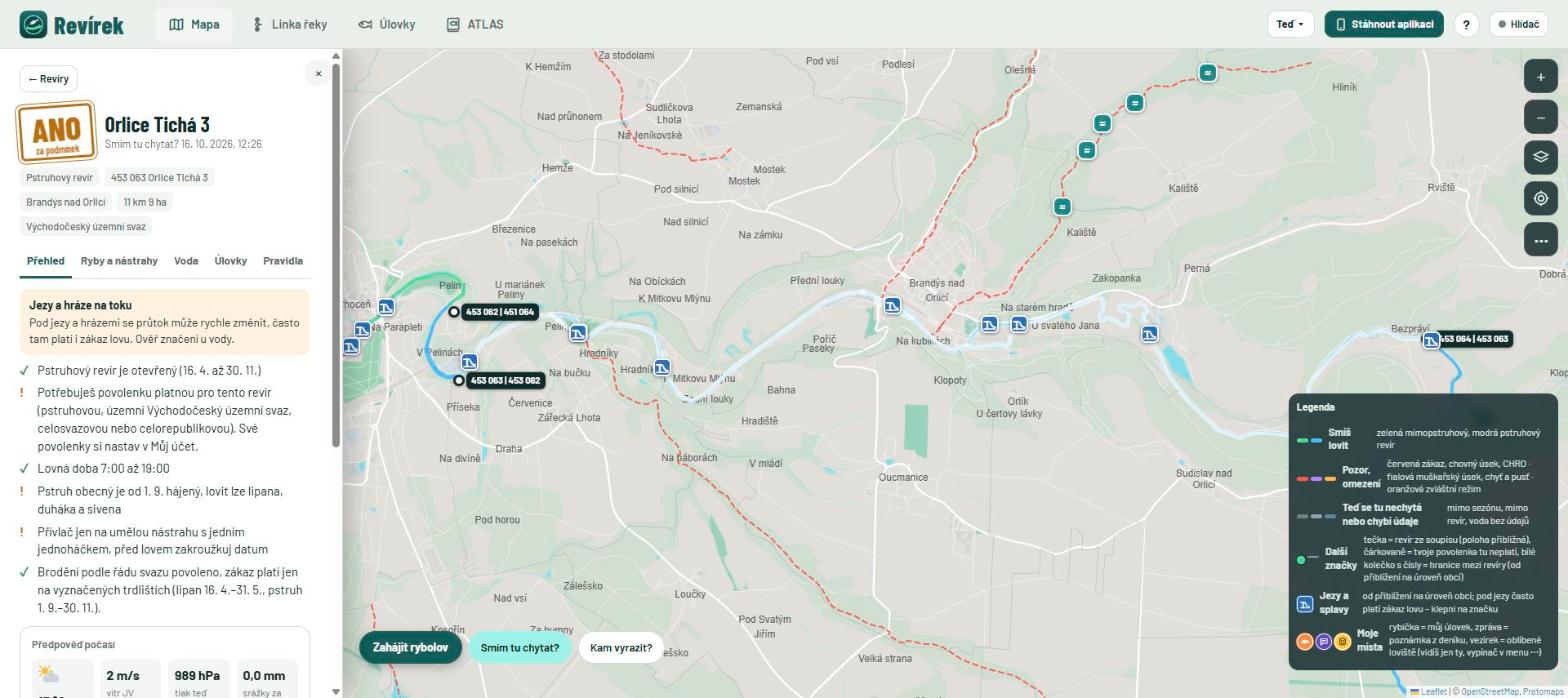Center the map on my location
The width and height of the screenshot is (1568, 698).
pyautogui.click(x=1541, y=198)
